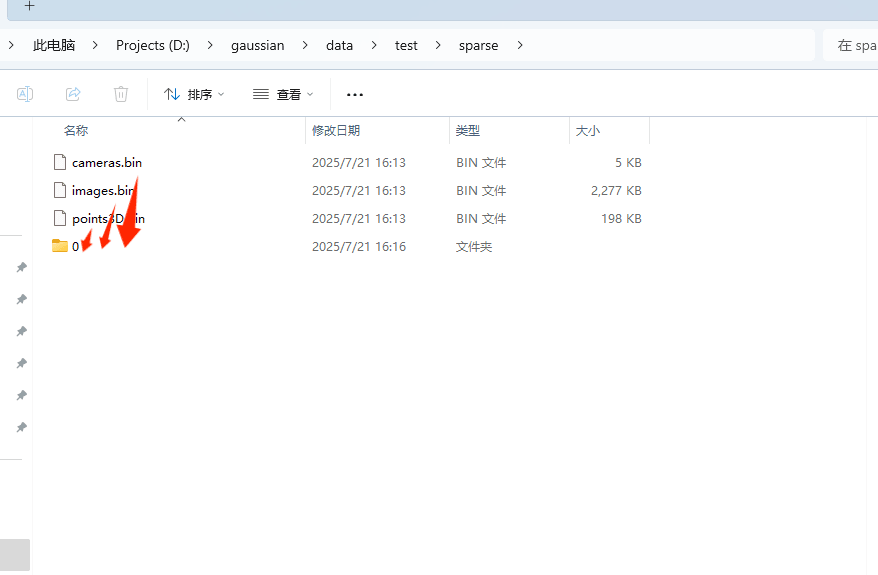Click the topmost pin icon in the left pane

[x=21, y=267]
